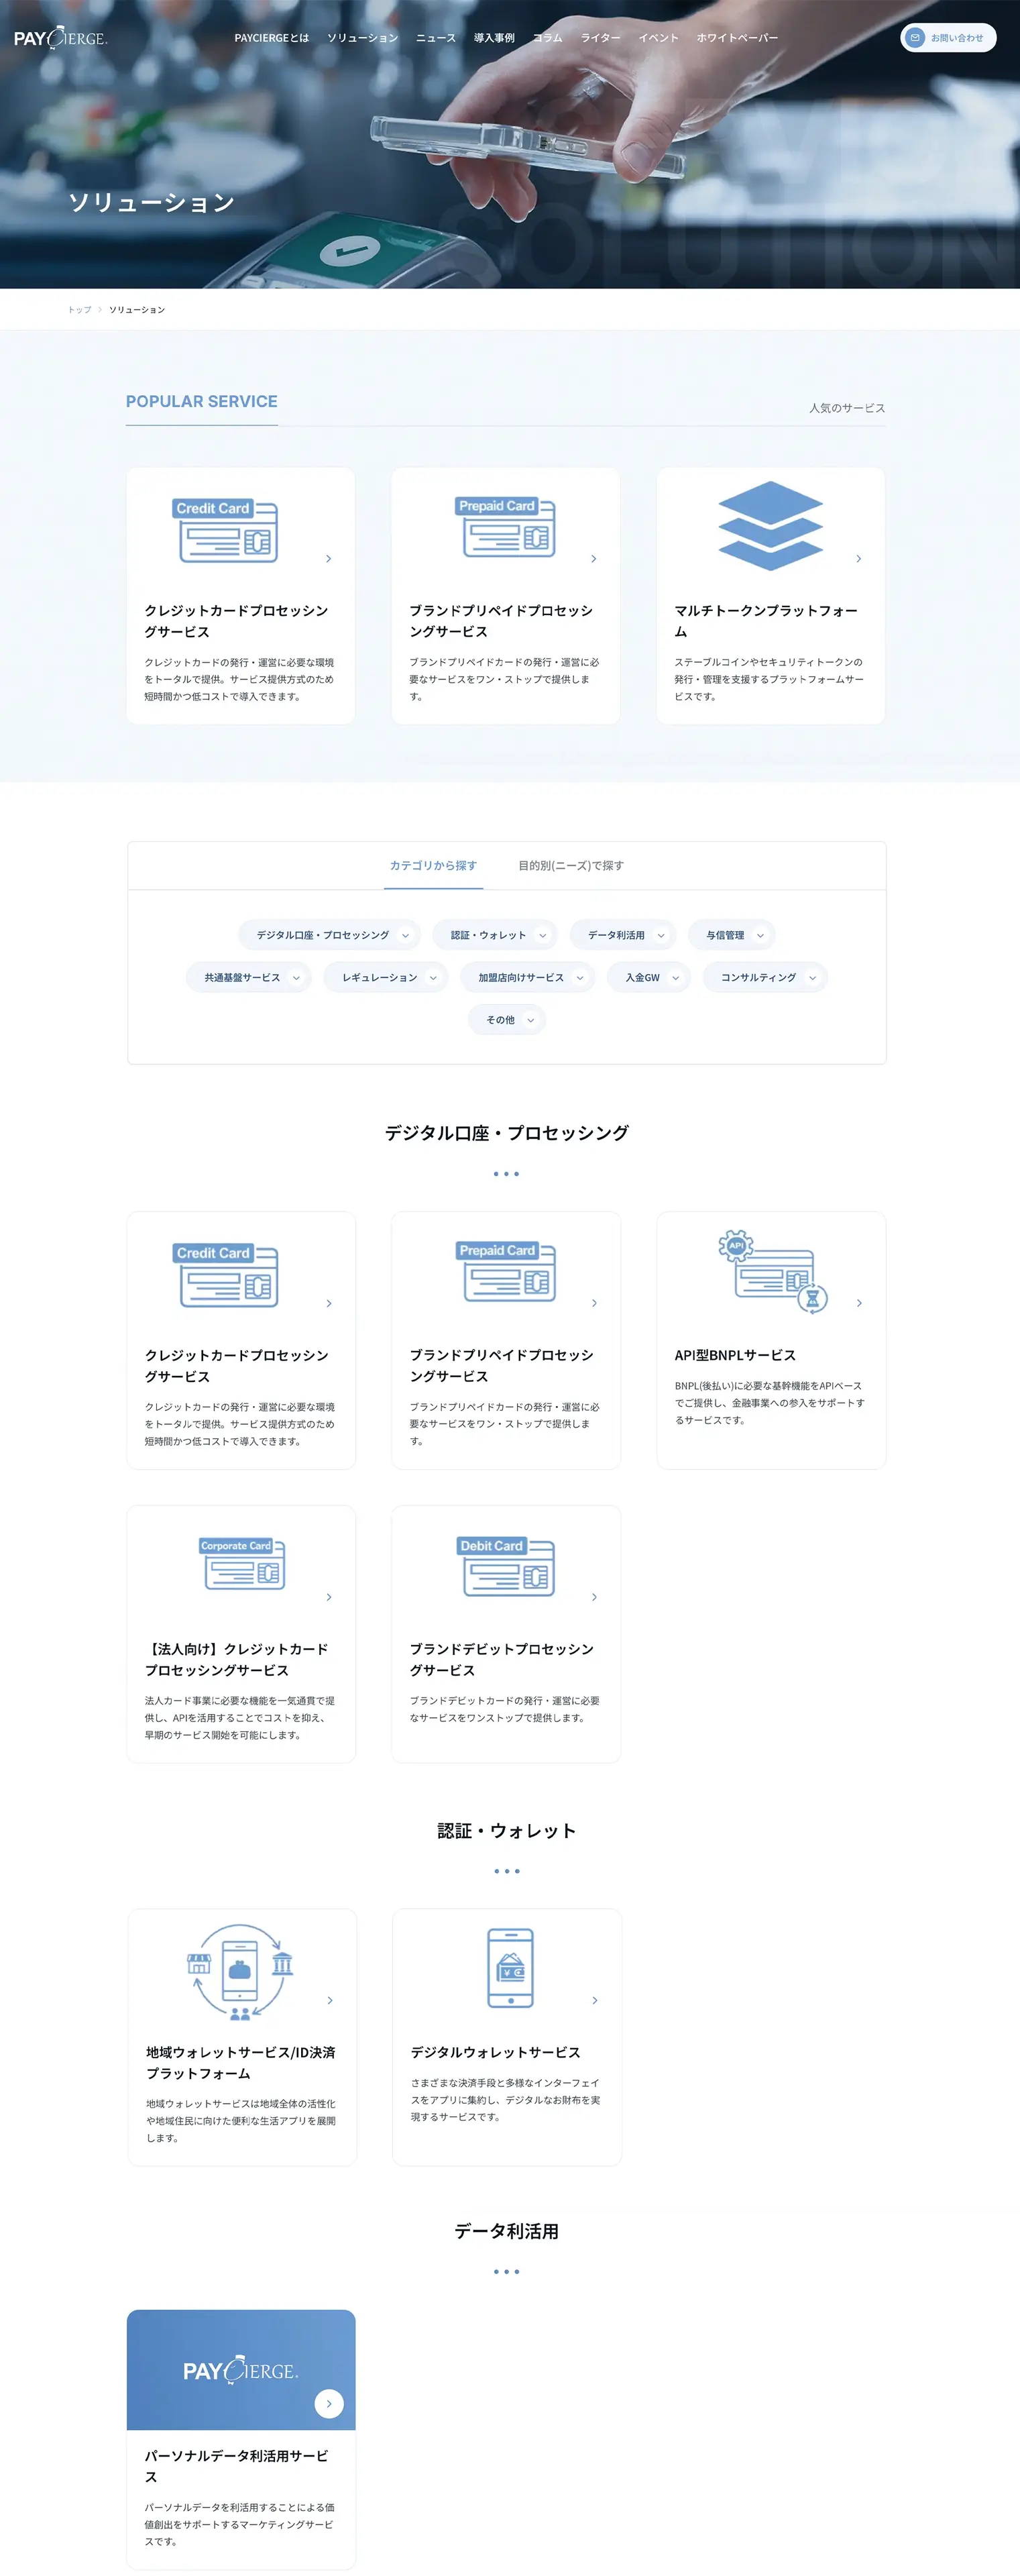Click the API BNPL card icon
Screen dimensions: 1020x2576
pyautogui.click(x=773, y=1272)
